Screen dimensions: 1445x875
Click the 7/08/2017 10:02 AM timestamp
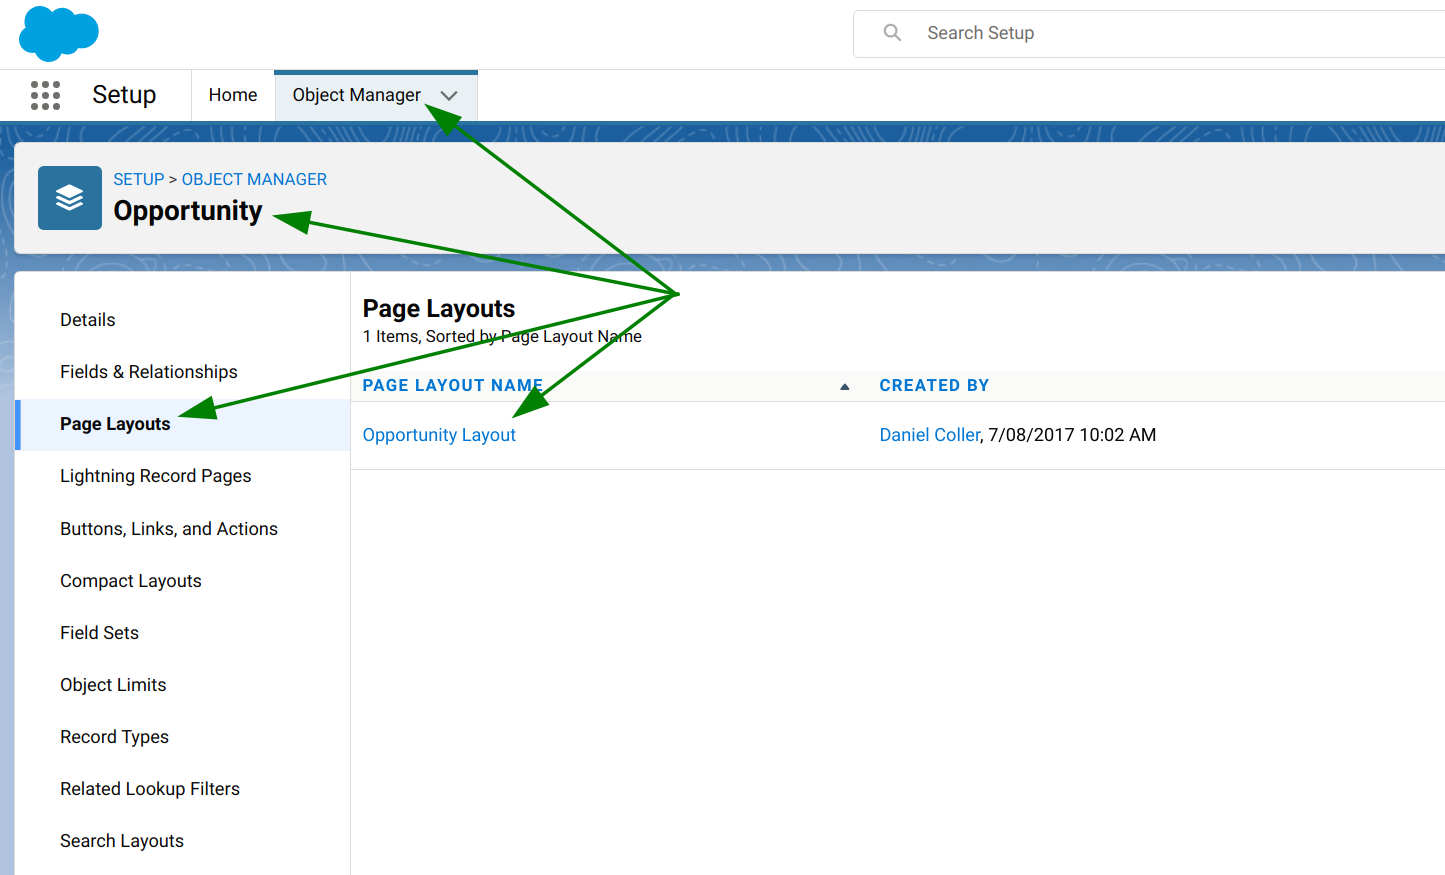[x=1072, y=435]
